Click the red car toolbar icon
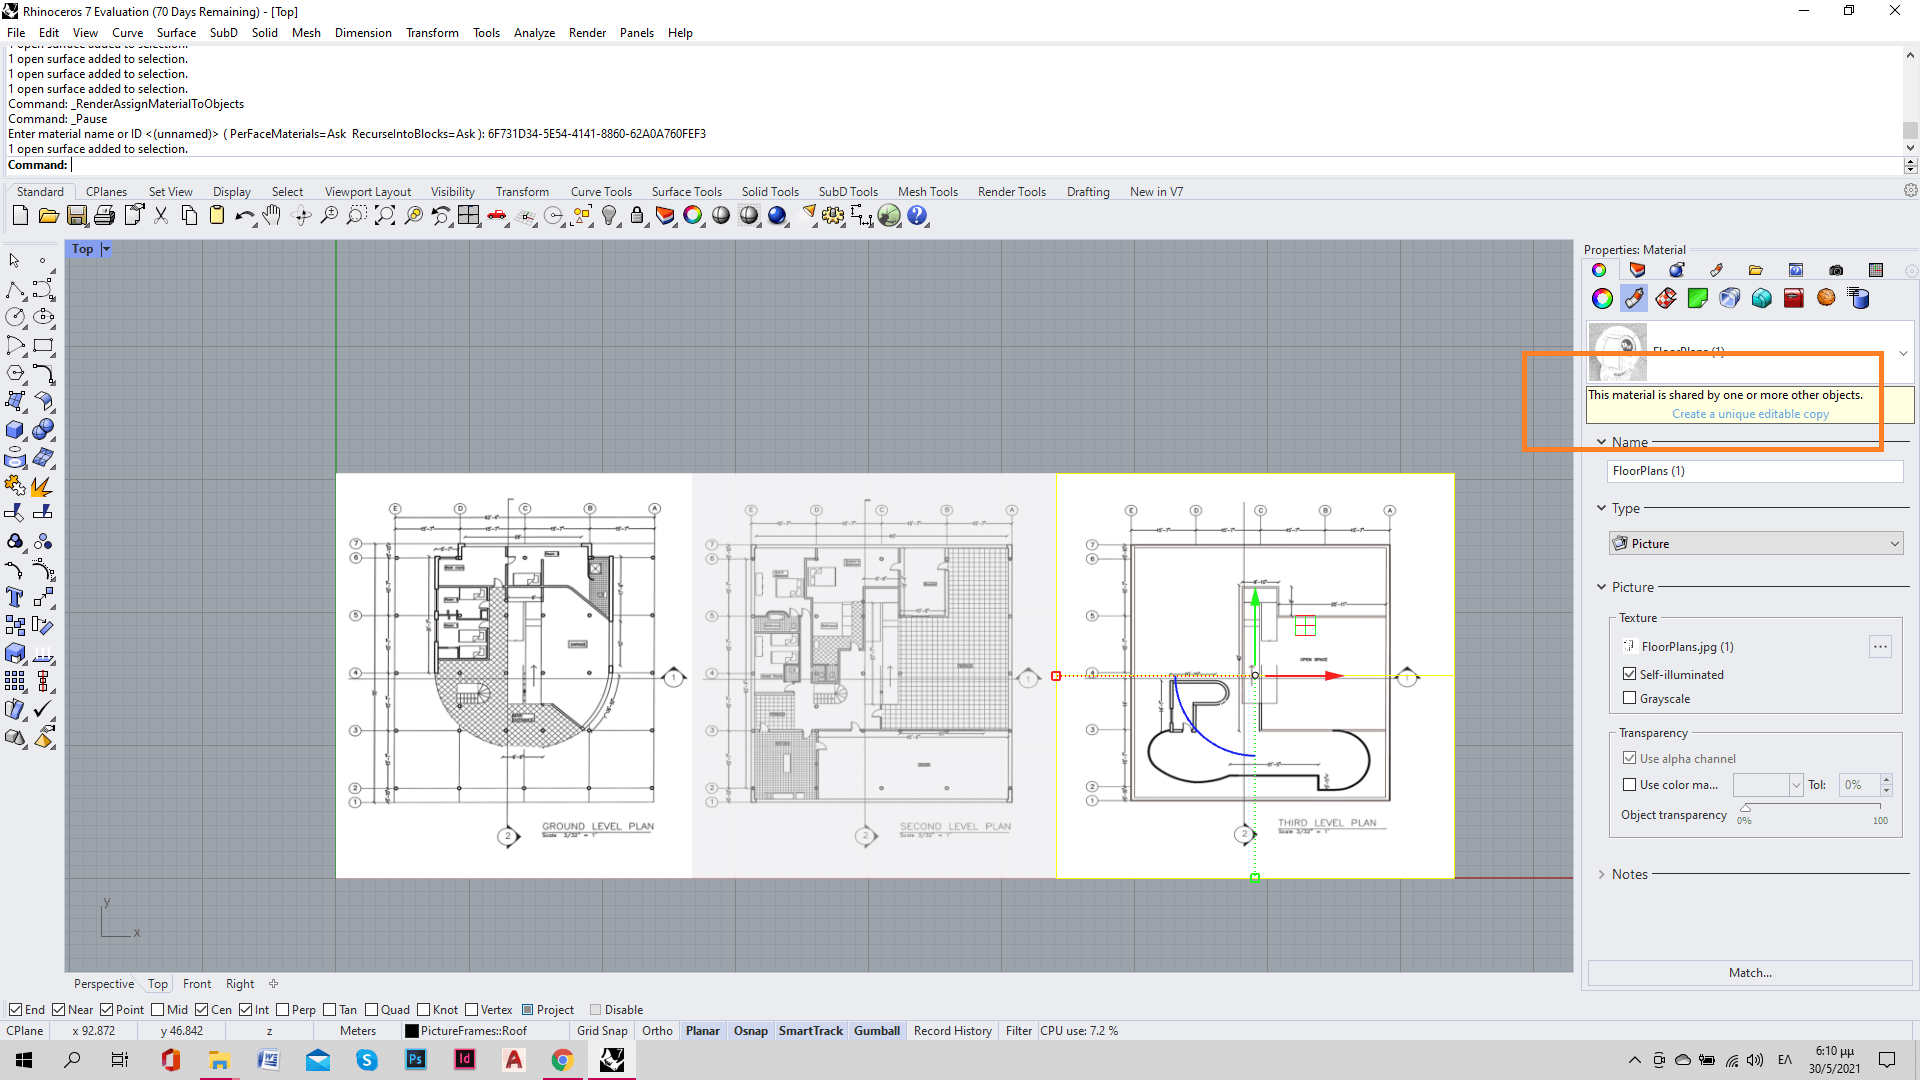1920x1080 pixels. point(497,215)
